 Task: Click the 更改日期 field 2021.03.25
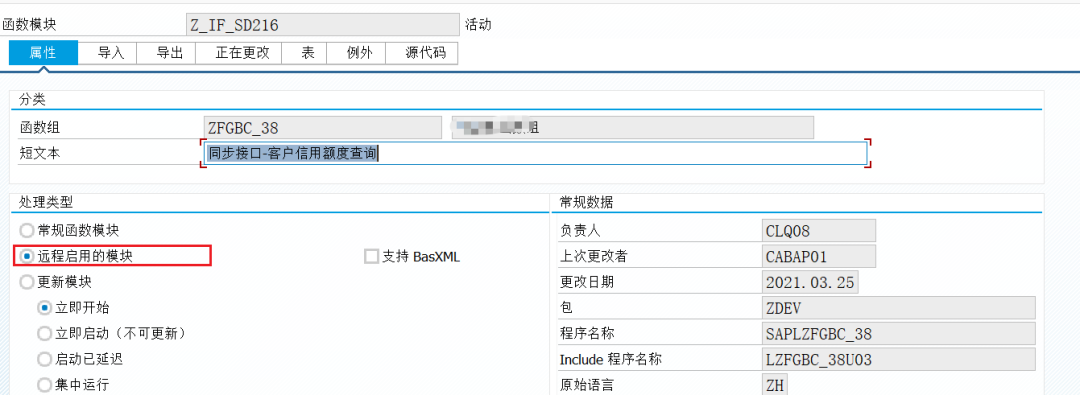[811, 282]
